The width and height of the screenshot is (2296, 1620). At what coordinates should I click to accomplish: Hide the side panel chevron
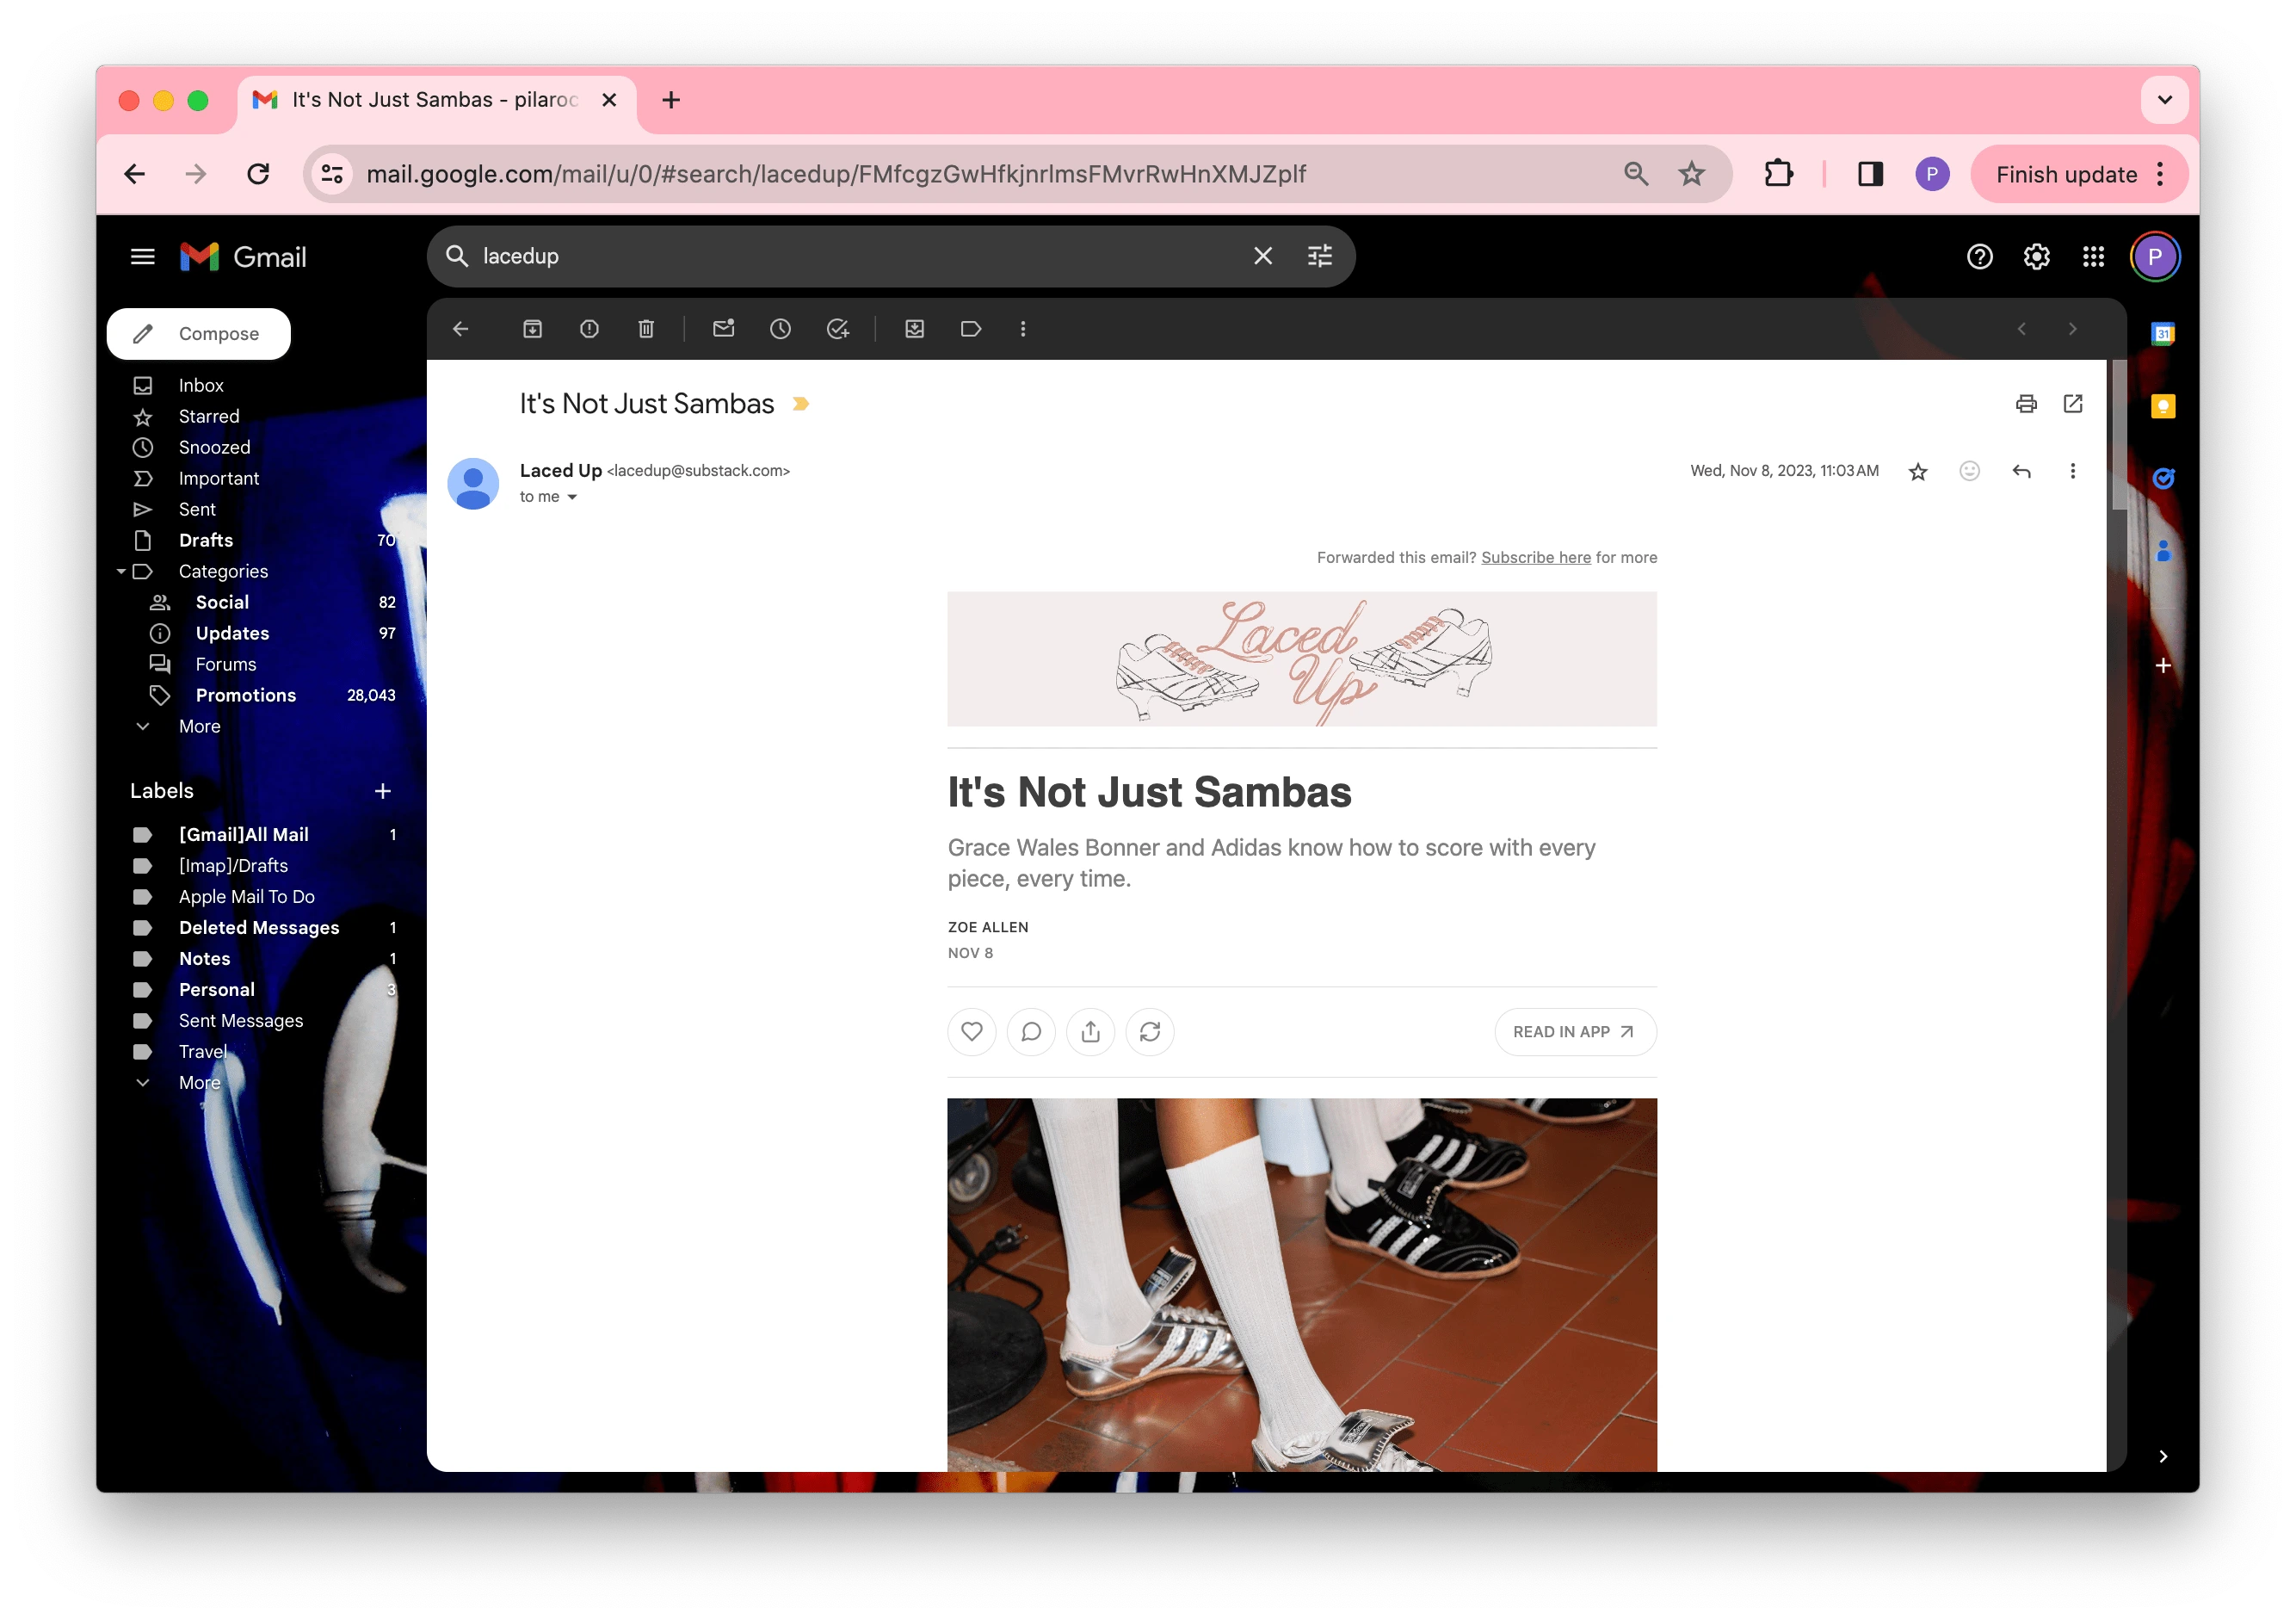pos(2163,1457)
